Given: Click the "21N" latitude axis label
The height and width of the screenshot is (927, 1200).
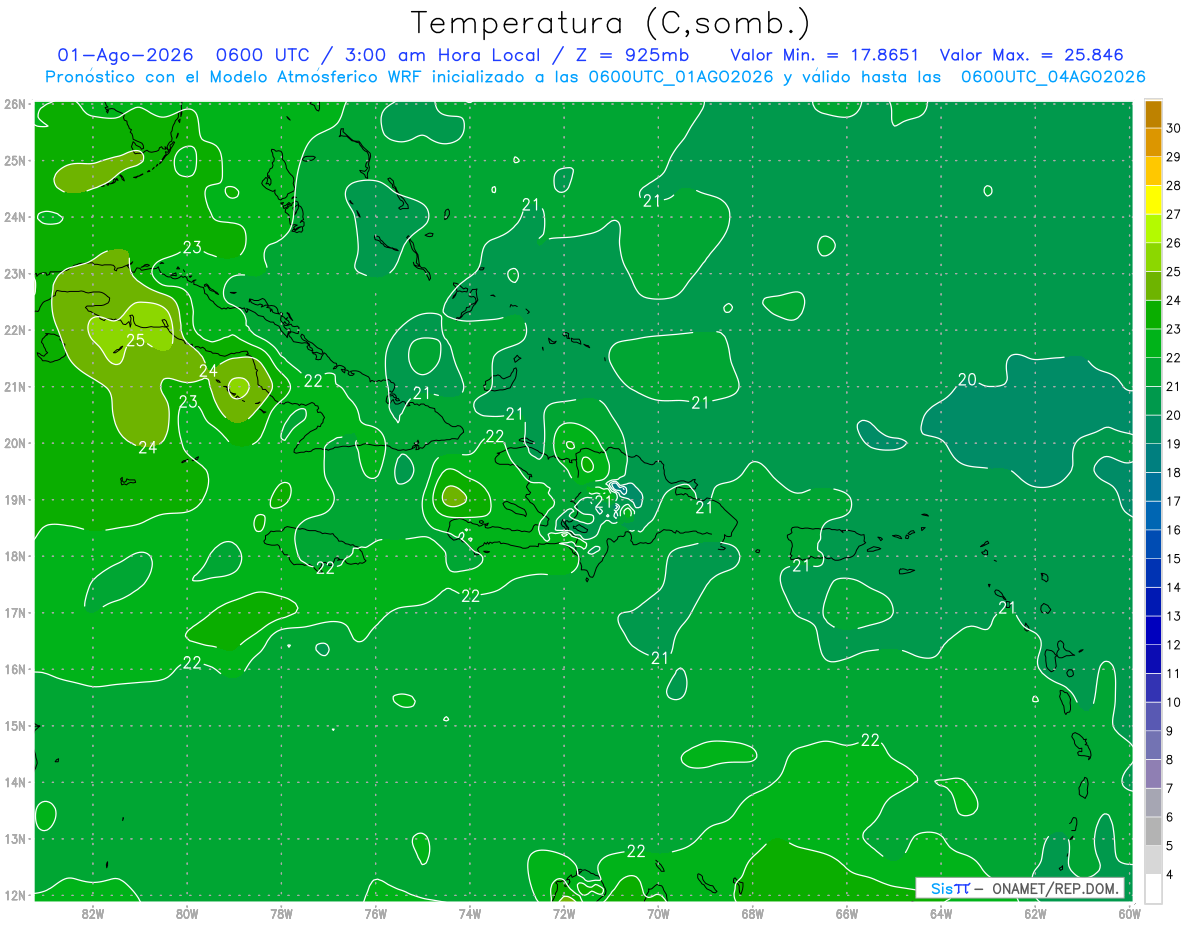Looking at the screenshot, I should pyautogui.click(x=15, y=387).
